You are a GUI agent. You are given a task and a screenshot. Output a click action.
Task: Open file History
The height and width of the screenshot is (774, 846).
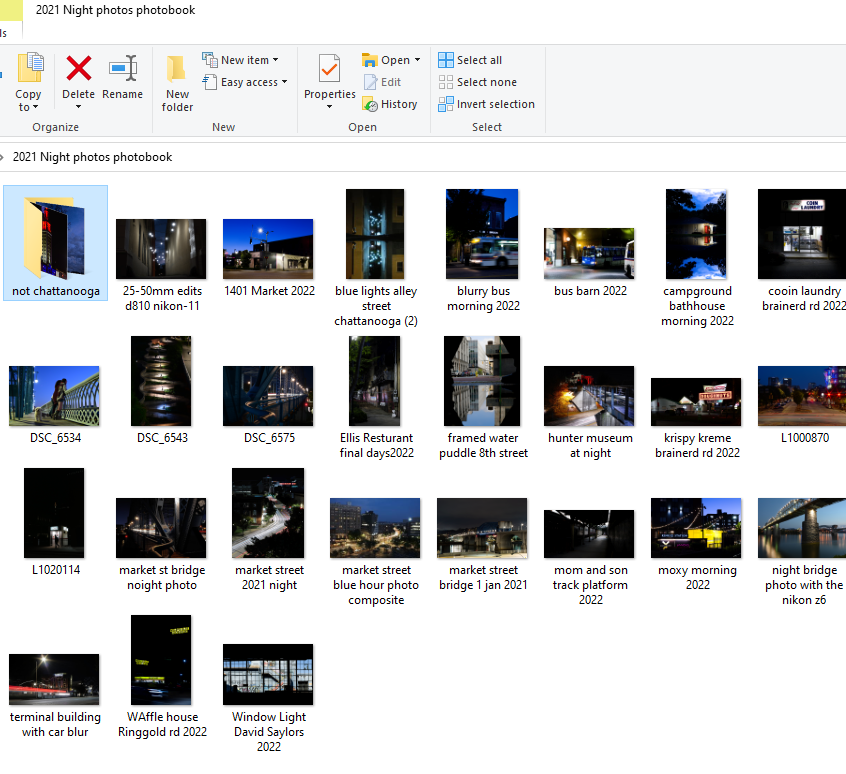pos(390,104)
